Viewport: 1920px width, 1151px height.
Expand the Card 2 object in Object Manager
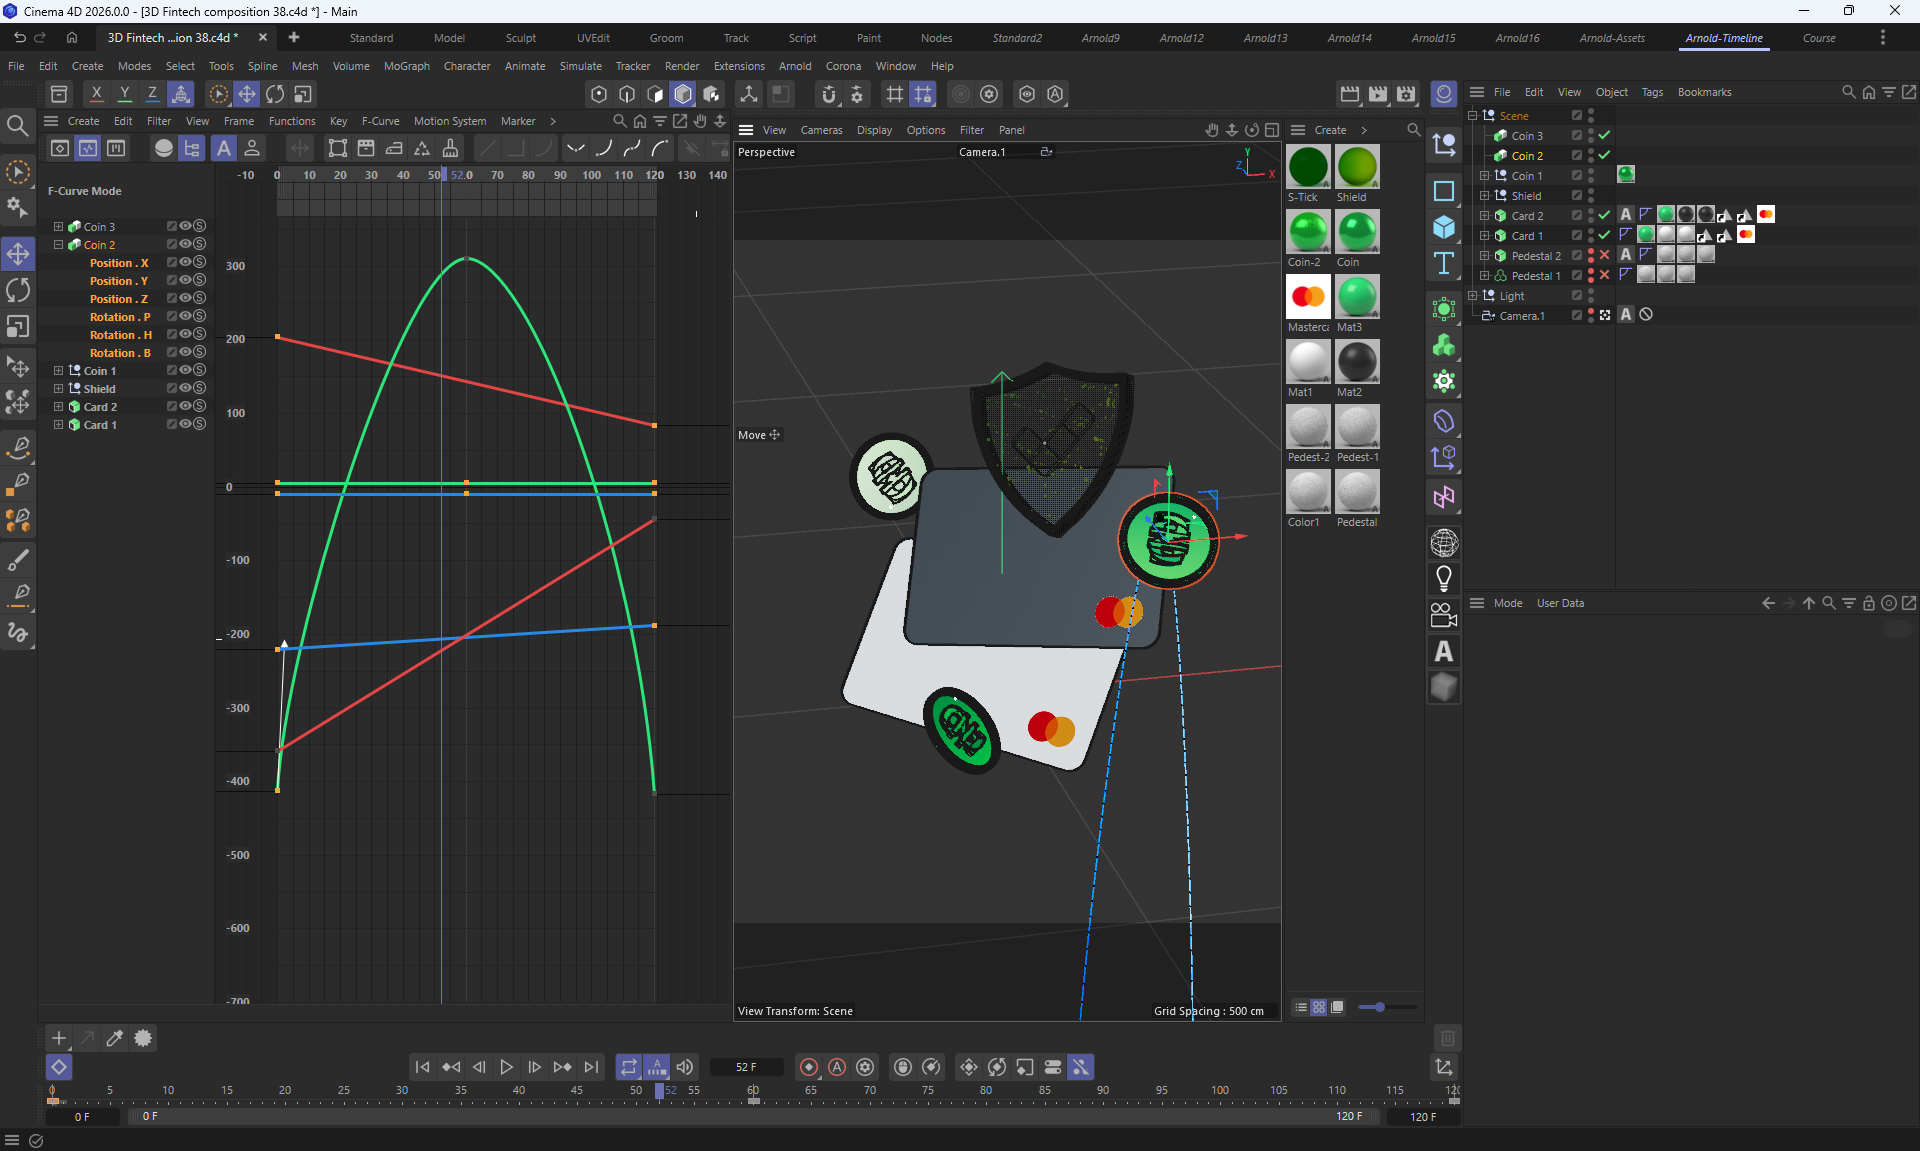tap(1485, 215)
